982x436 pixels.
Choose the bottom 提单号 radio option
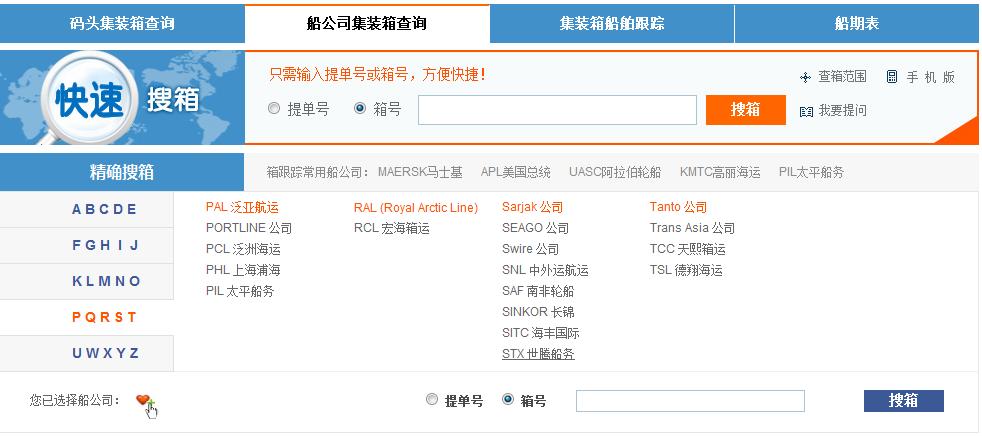[x=432, y=400]
